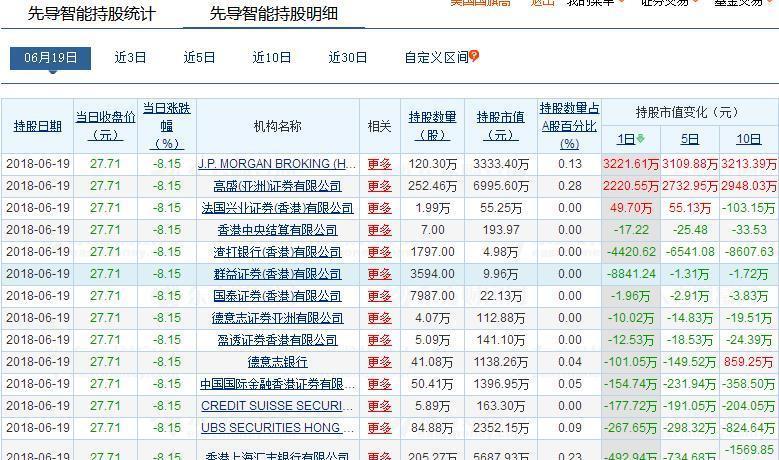Open the 高盛(亚洲)证券有限公司 link
The width and height of the screenshot is (779, 460).
click(277, 186)
